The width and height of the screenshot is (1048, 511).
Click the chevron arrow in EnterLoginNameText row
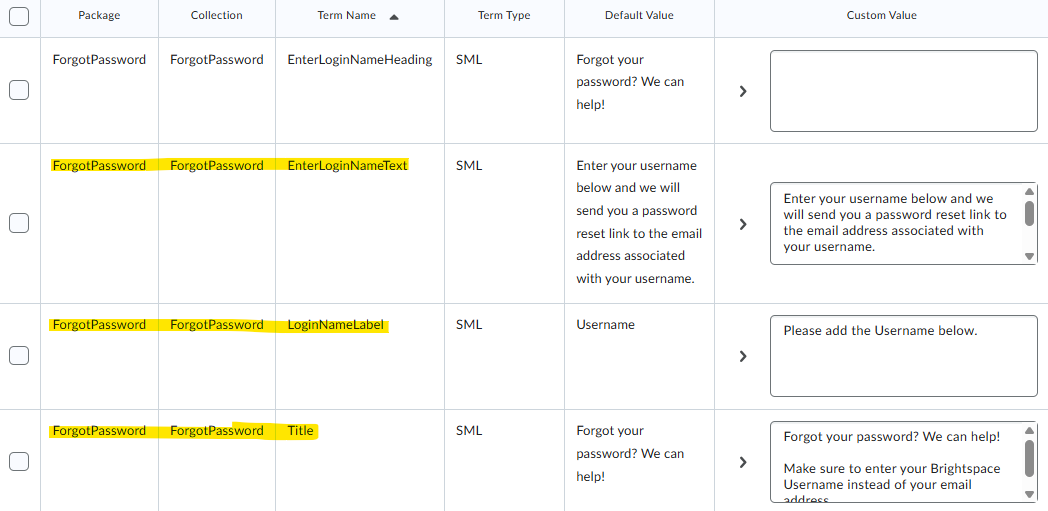(743, 224)
